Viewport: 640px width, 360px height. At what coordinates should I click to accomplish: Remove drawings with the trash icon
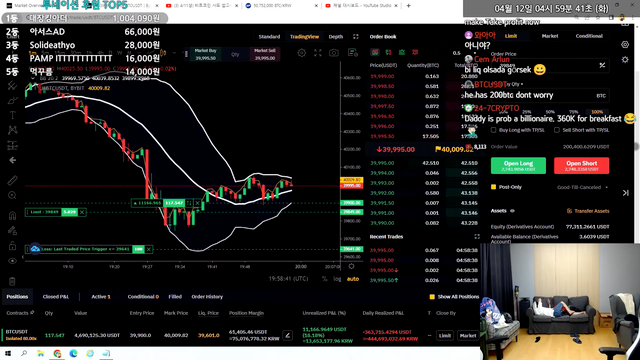pos(12,281)
